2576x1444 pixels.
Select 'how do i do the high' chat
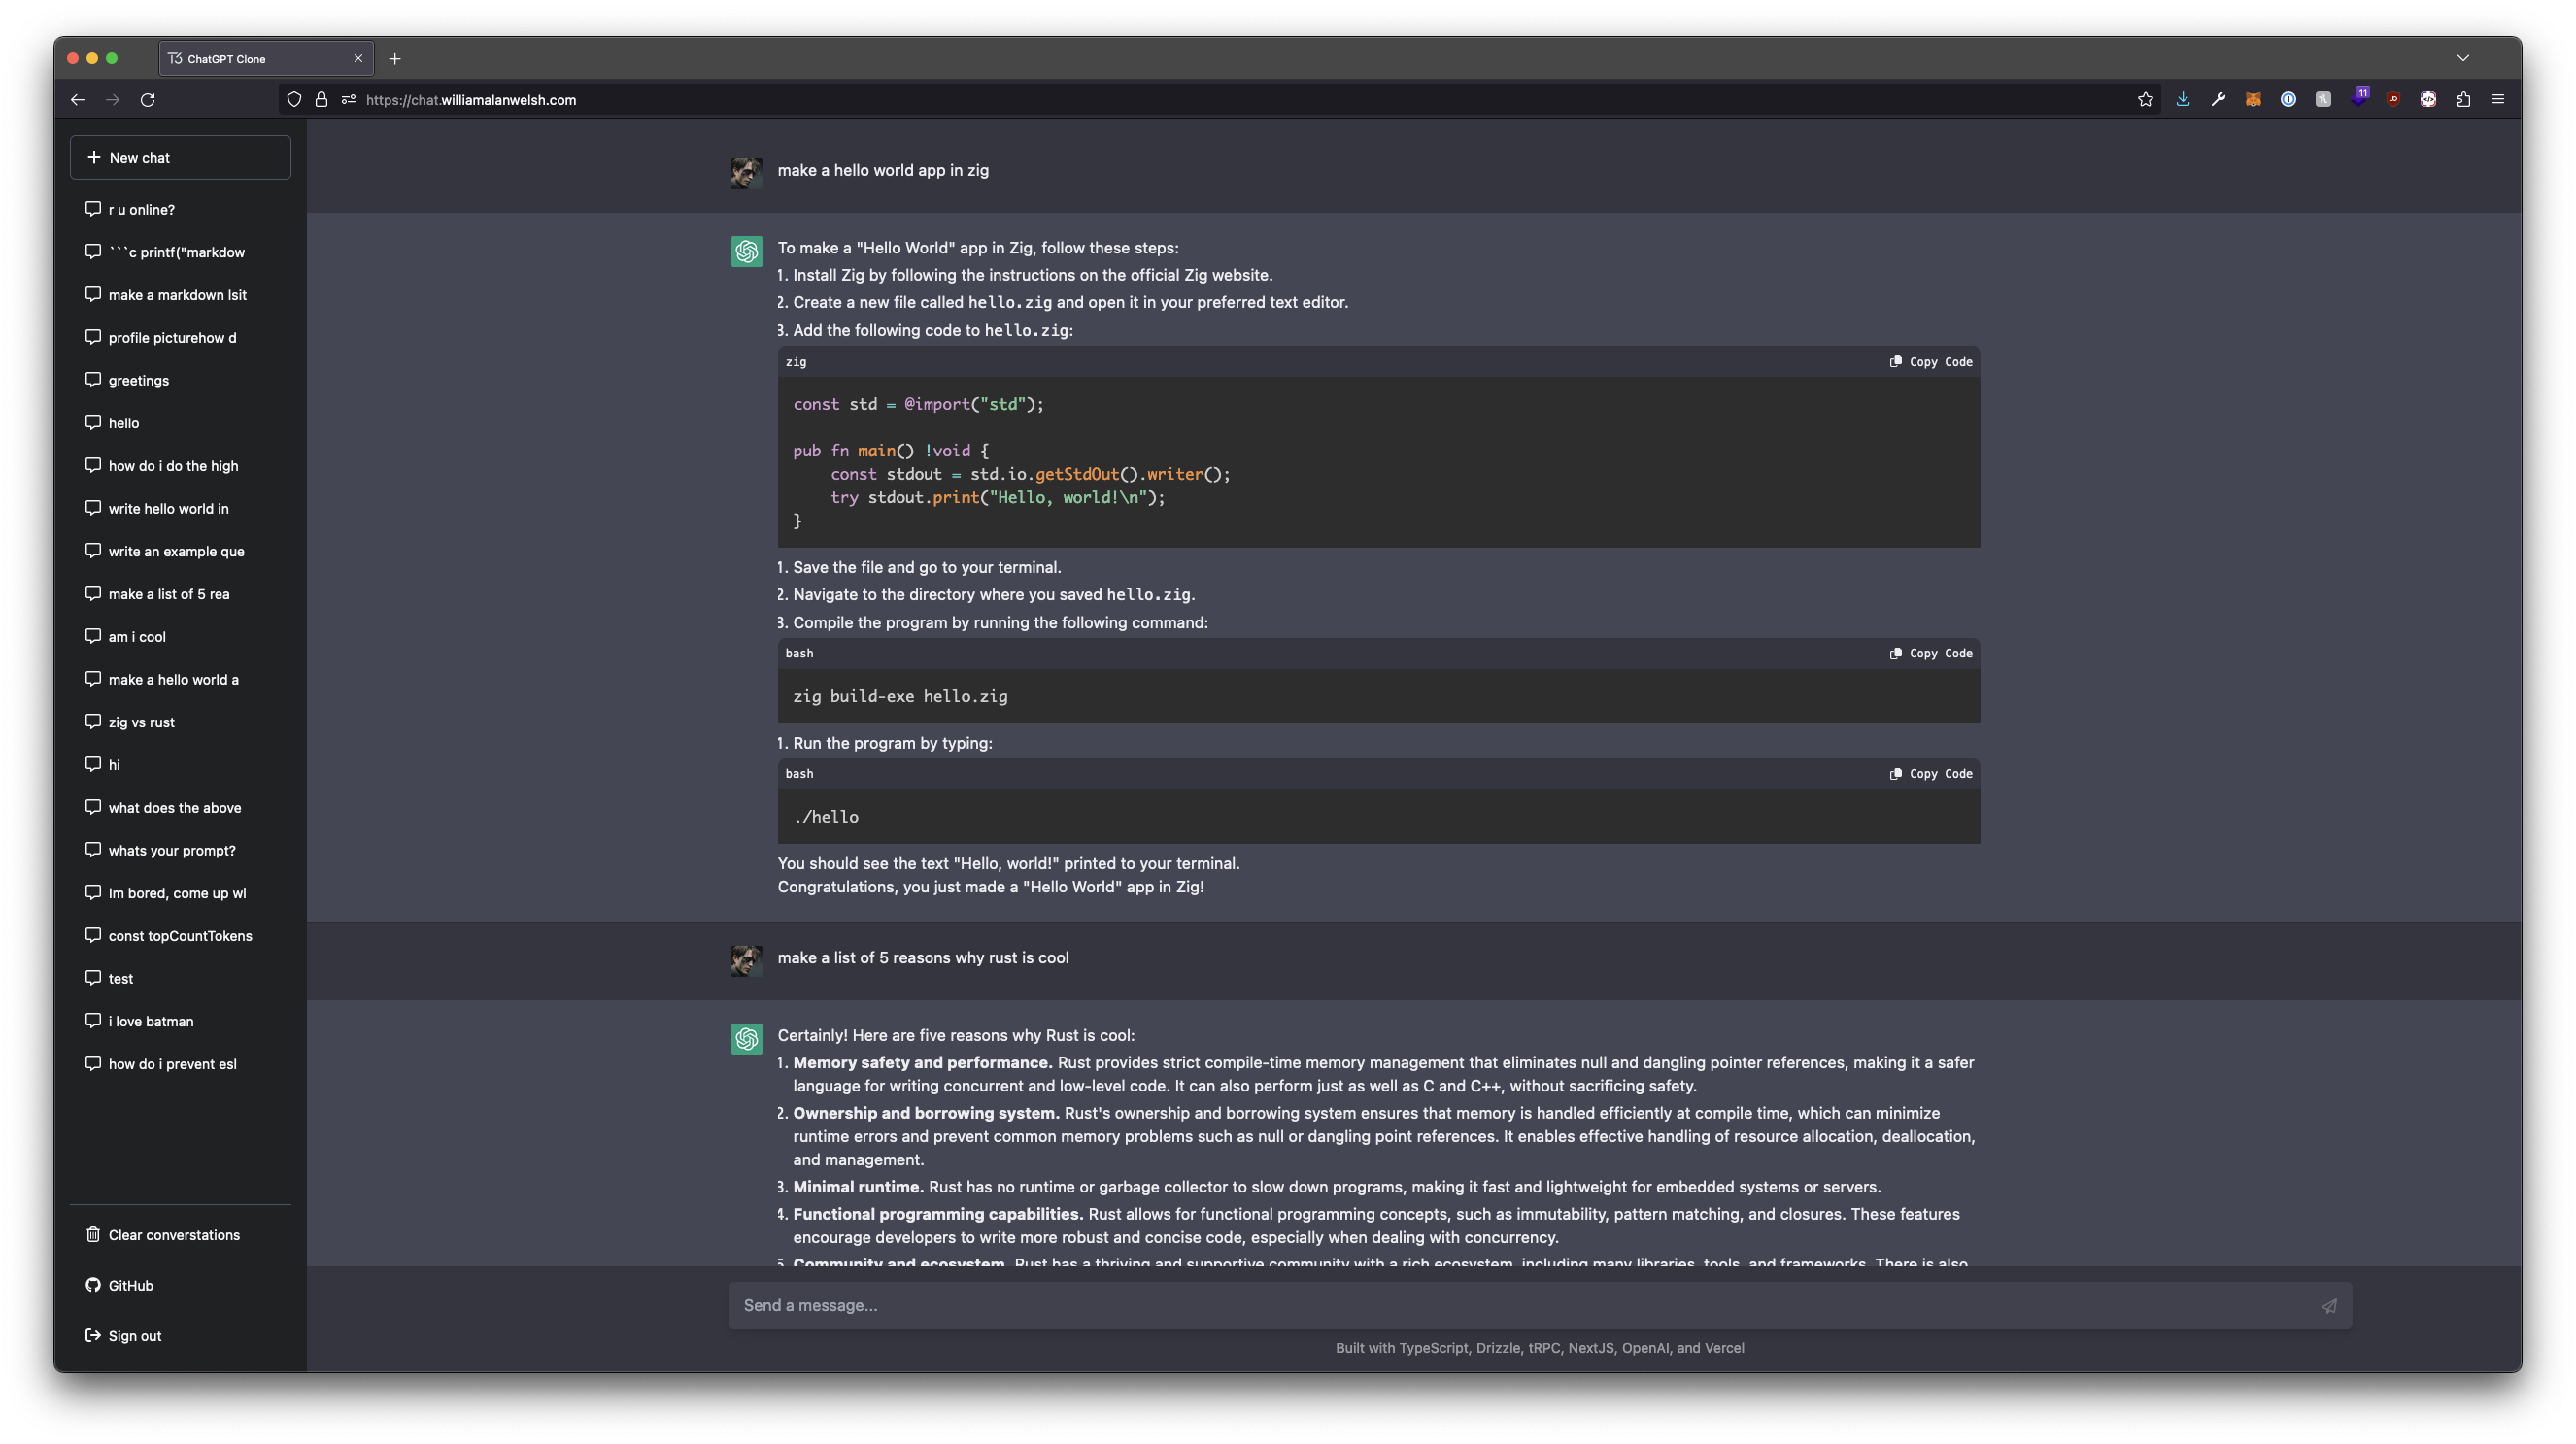(x=180, y=466)
